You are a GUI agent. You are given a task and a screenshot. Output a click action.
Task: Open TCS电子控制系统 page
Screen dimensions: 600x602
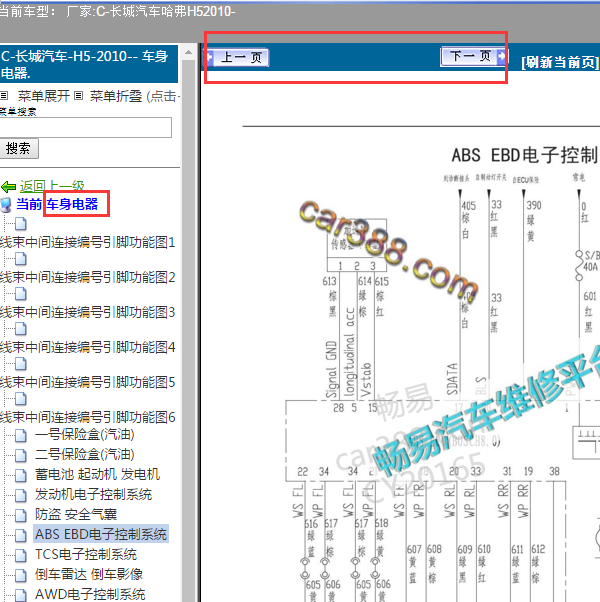[86, 554]
